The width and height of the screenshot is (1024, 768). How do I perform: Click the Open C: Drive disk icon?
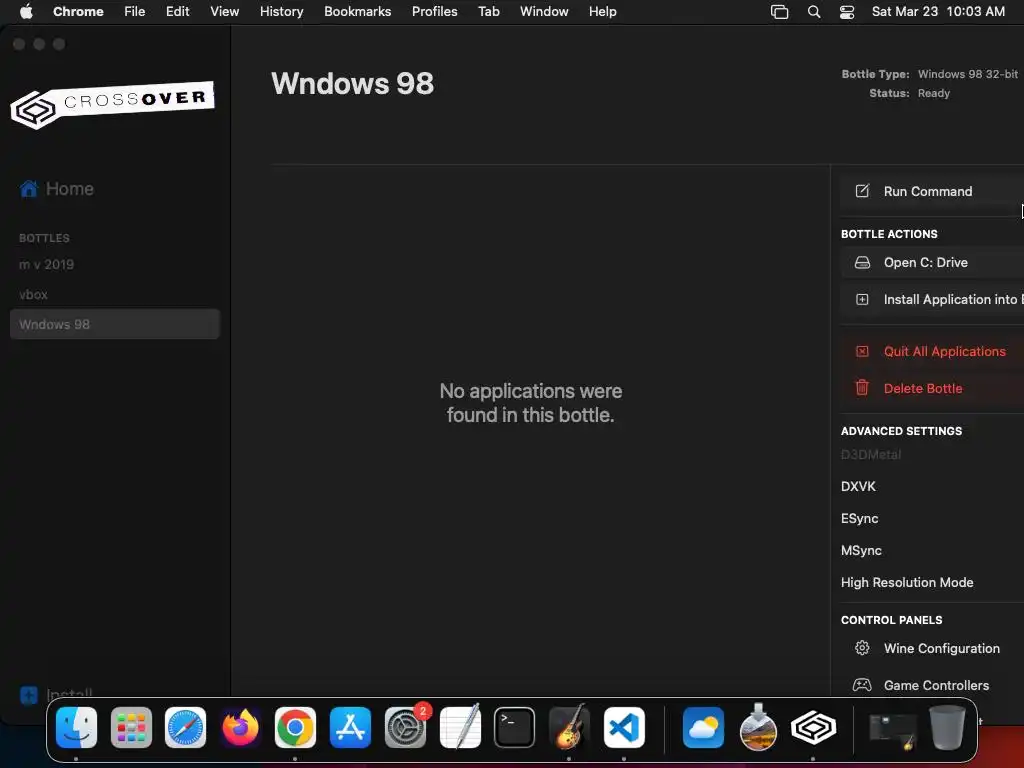click(x=862, y=262)
